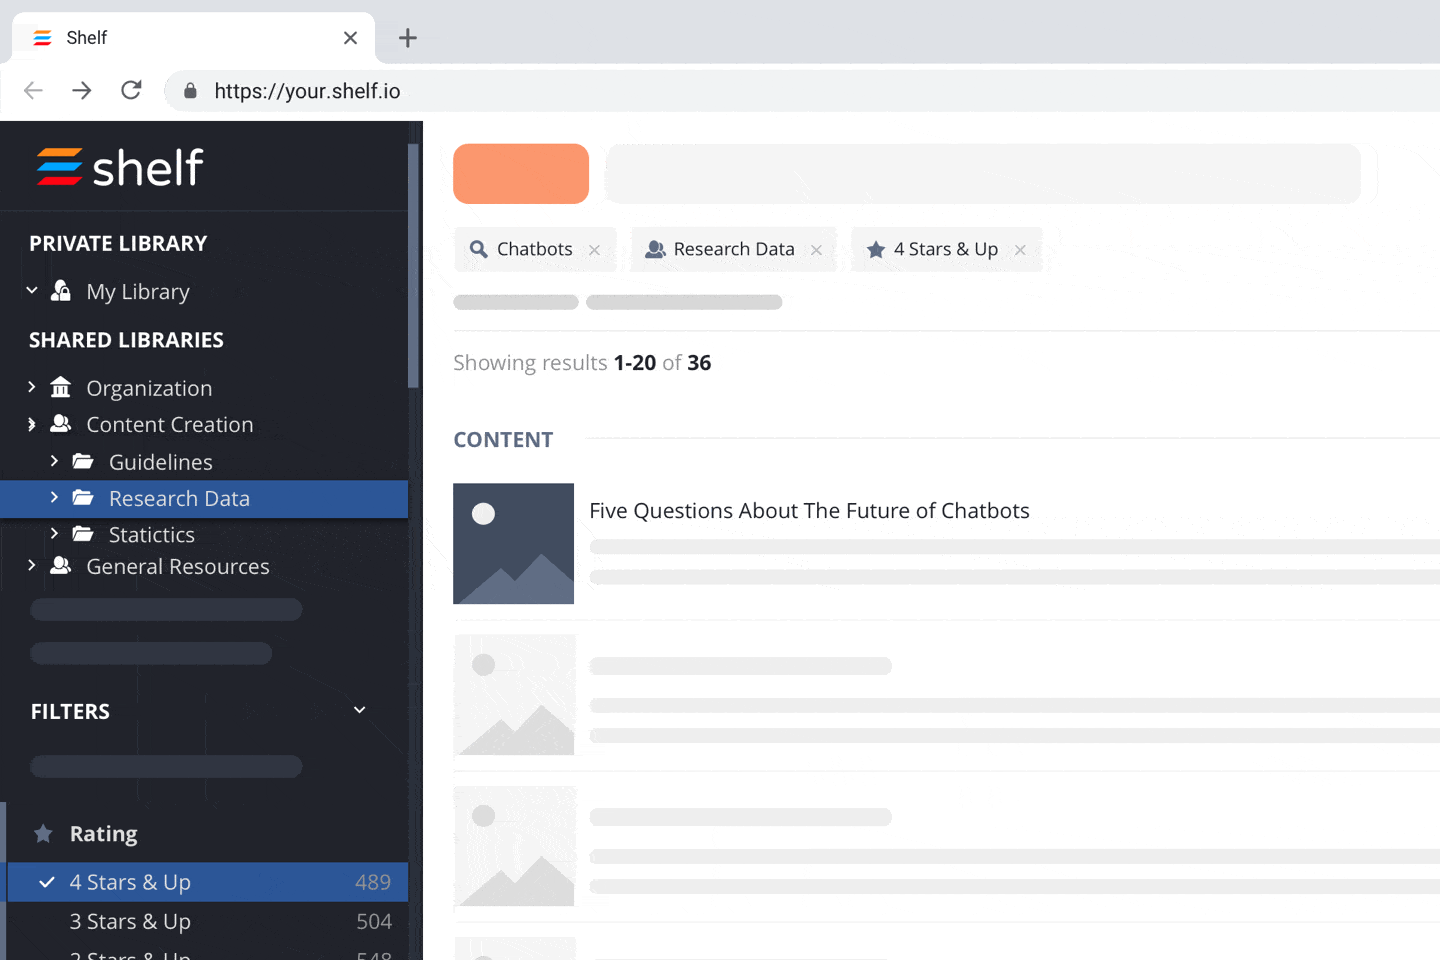Open a new browser tab

(408, 38)
